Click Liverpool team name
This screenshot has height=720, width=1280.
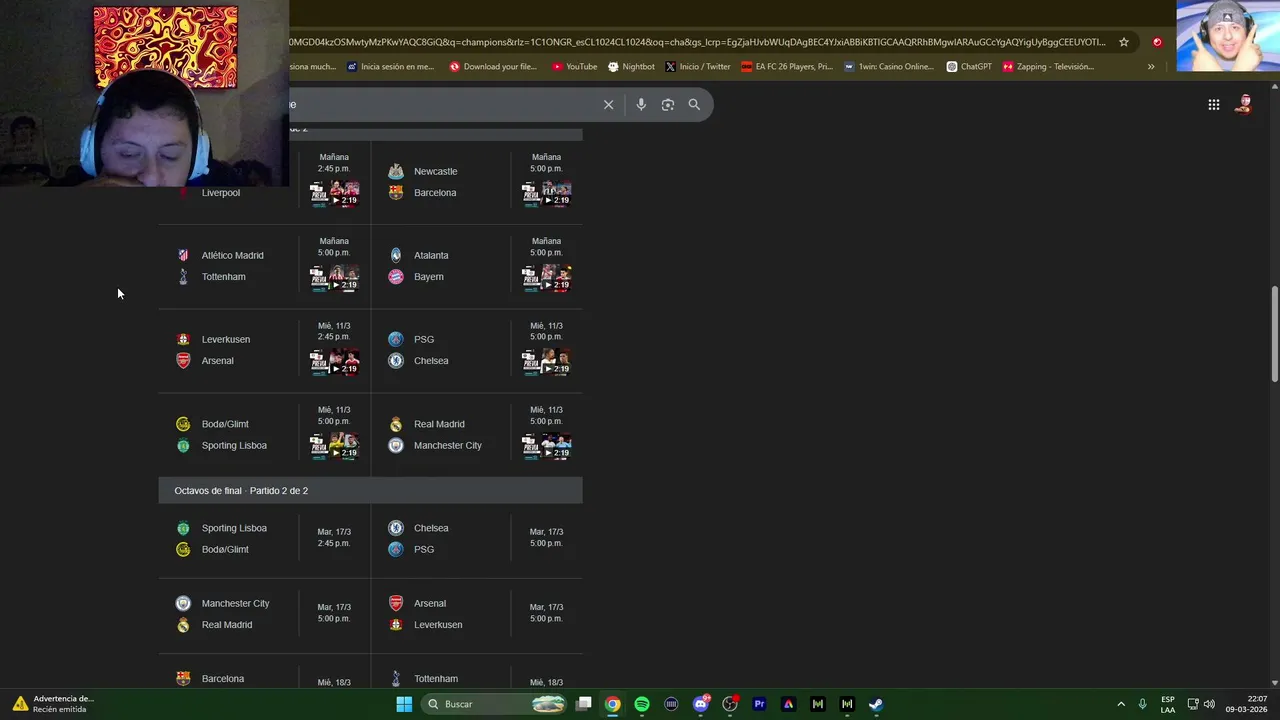coord(221,192)
